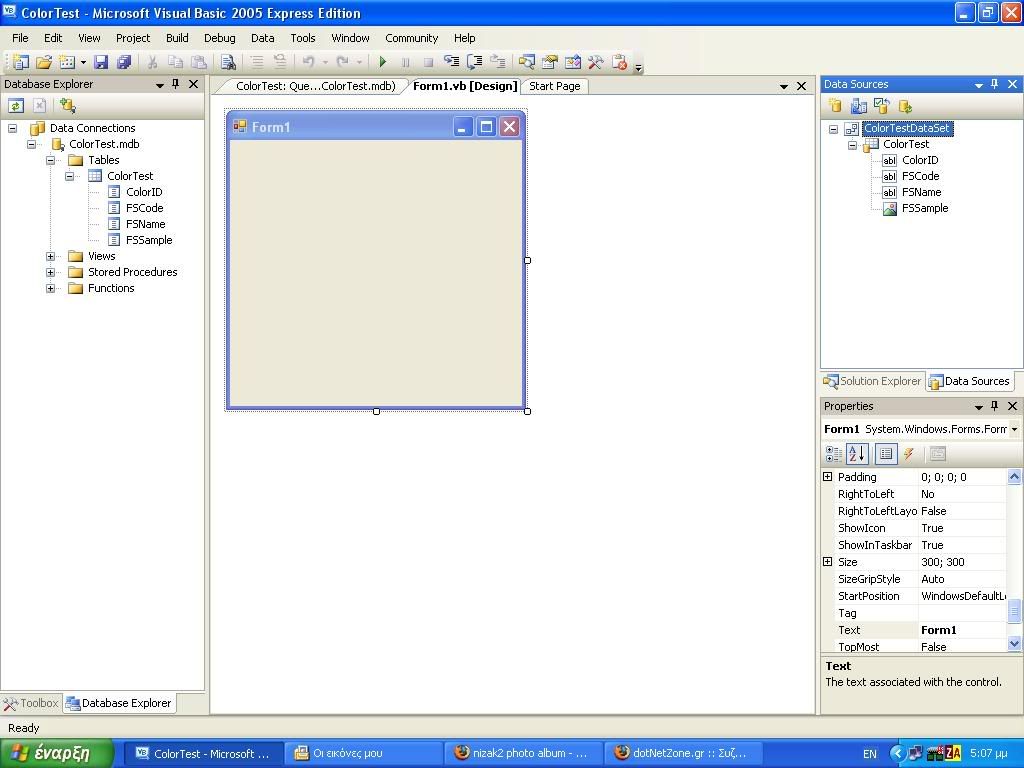
Task: Open toolbar options overflow arrow
Action: 639,66
